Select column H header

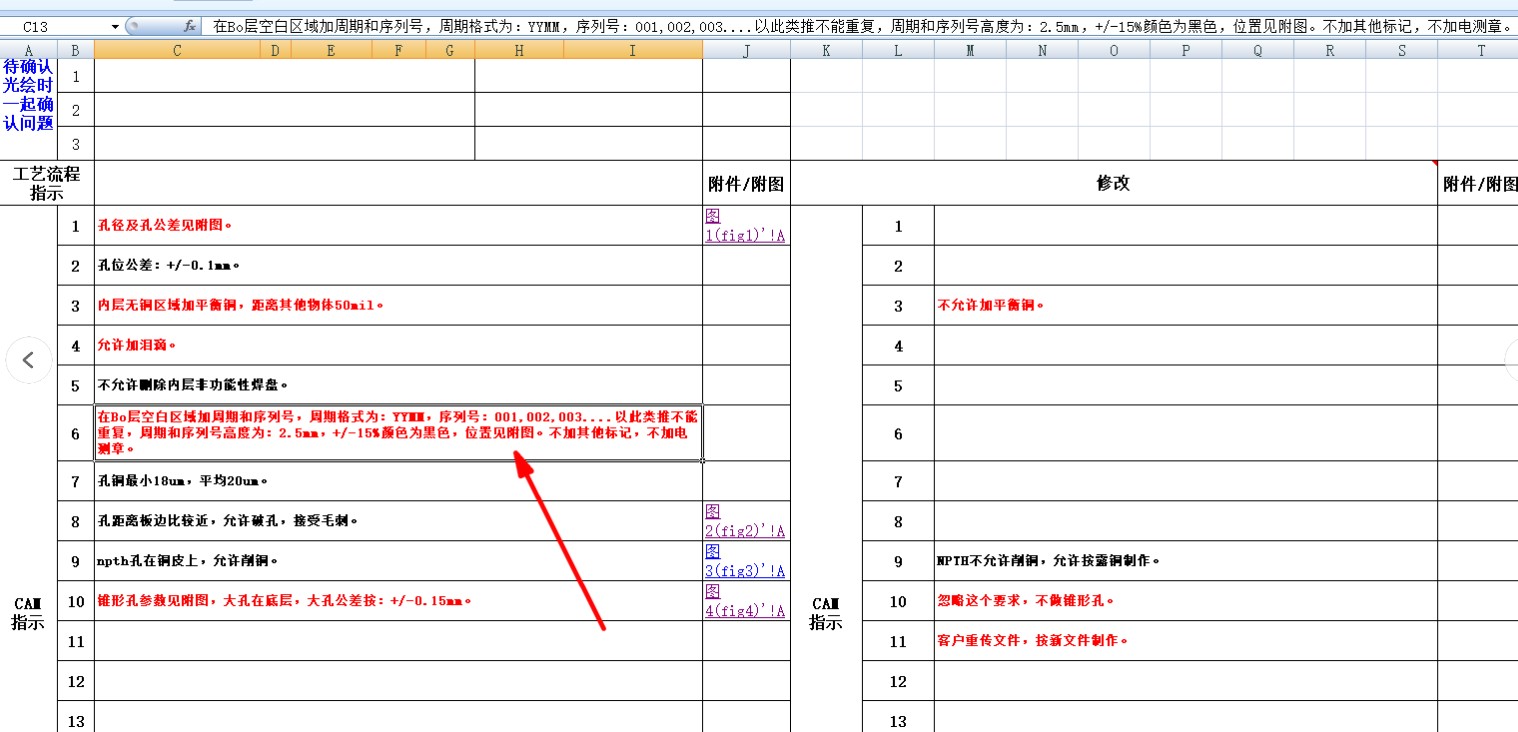[519, 50]
